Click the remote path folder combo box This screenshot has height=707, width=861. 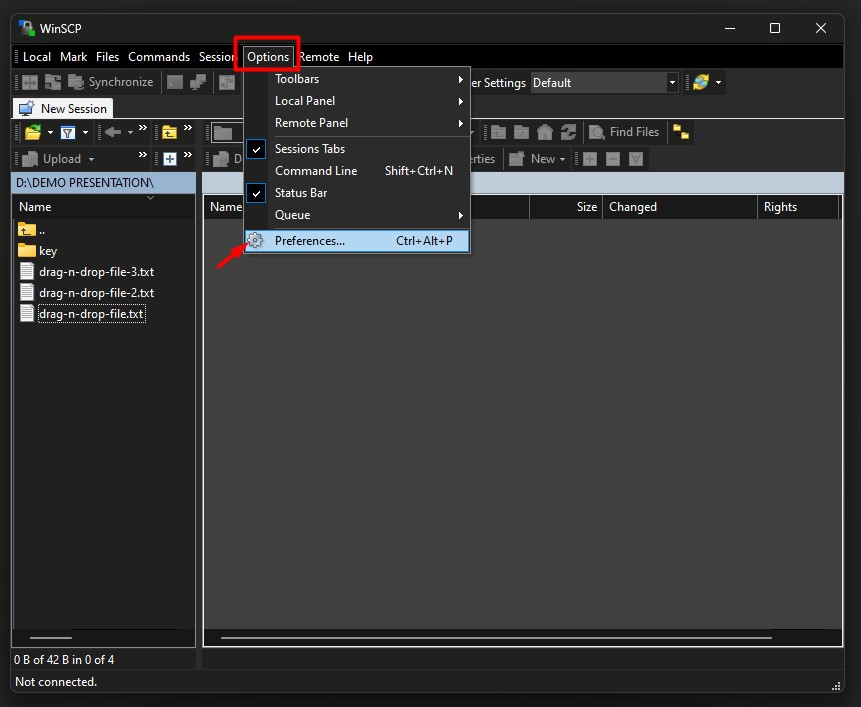(227, 132)
